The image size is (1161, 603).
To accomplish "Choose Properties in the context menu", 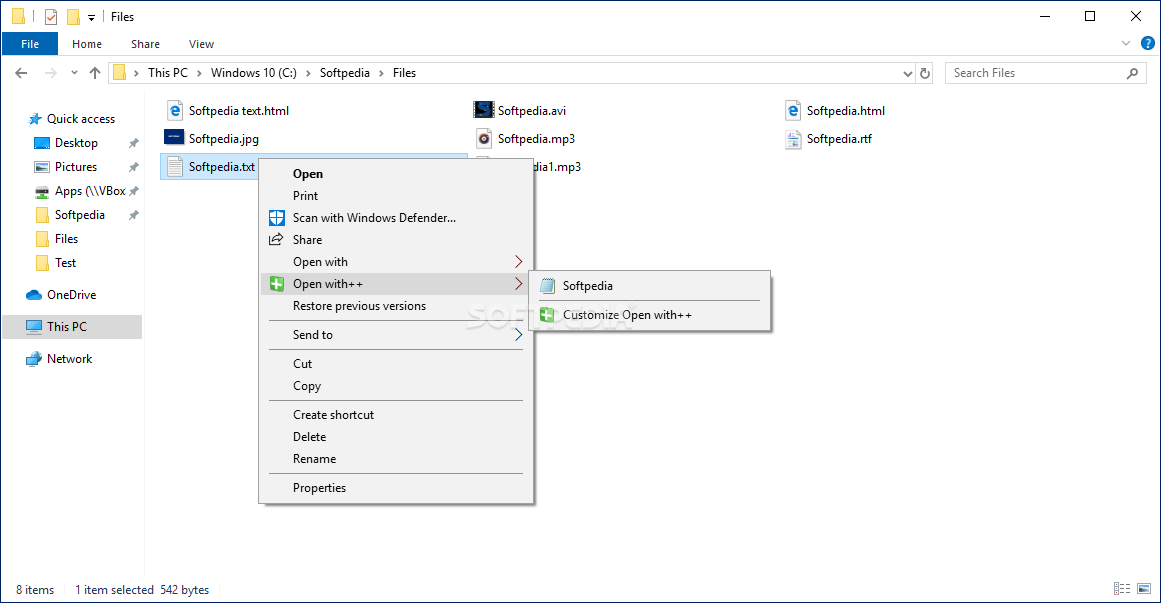I will coord(396,487).
